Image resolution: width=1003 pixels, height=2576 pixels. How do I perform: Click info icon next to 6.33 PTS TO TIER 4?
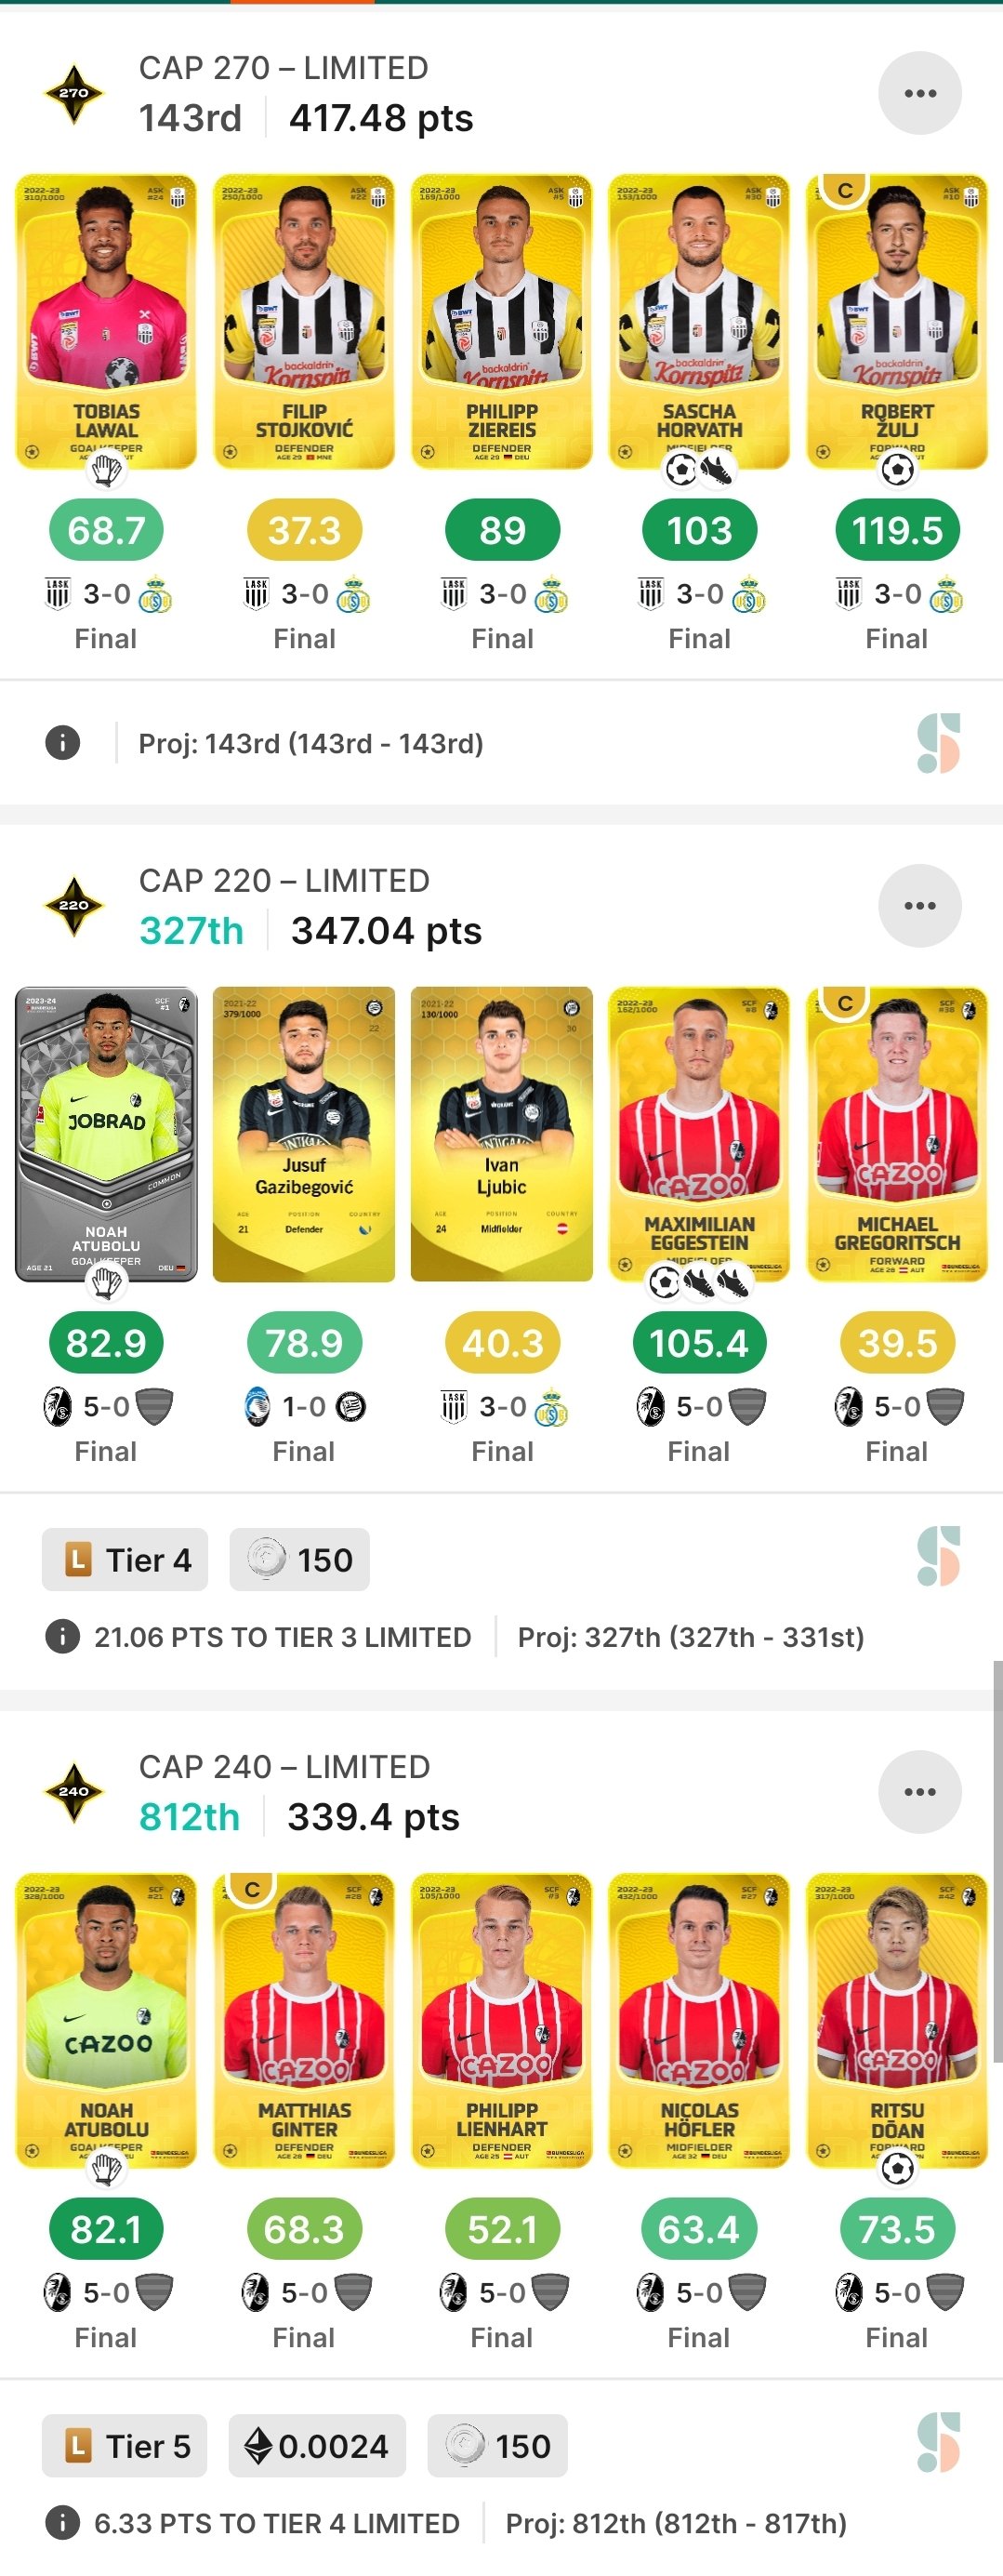pos(62,2523)
